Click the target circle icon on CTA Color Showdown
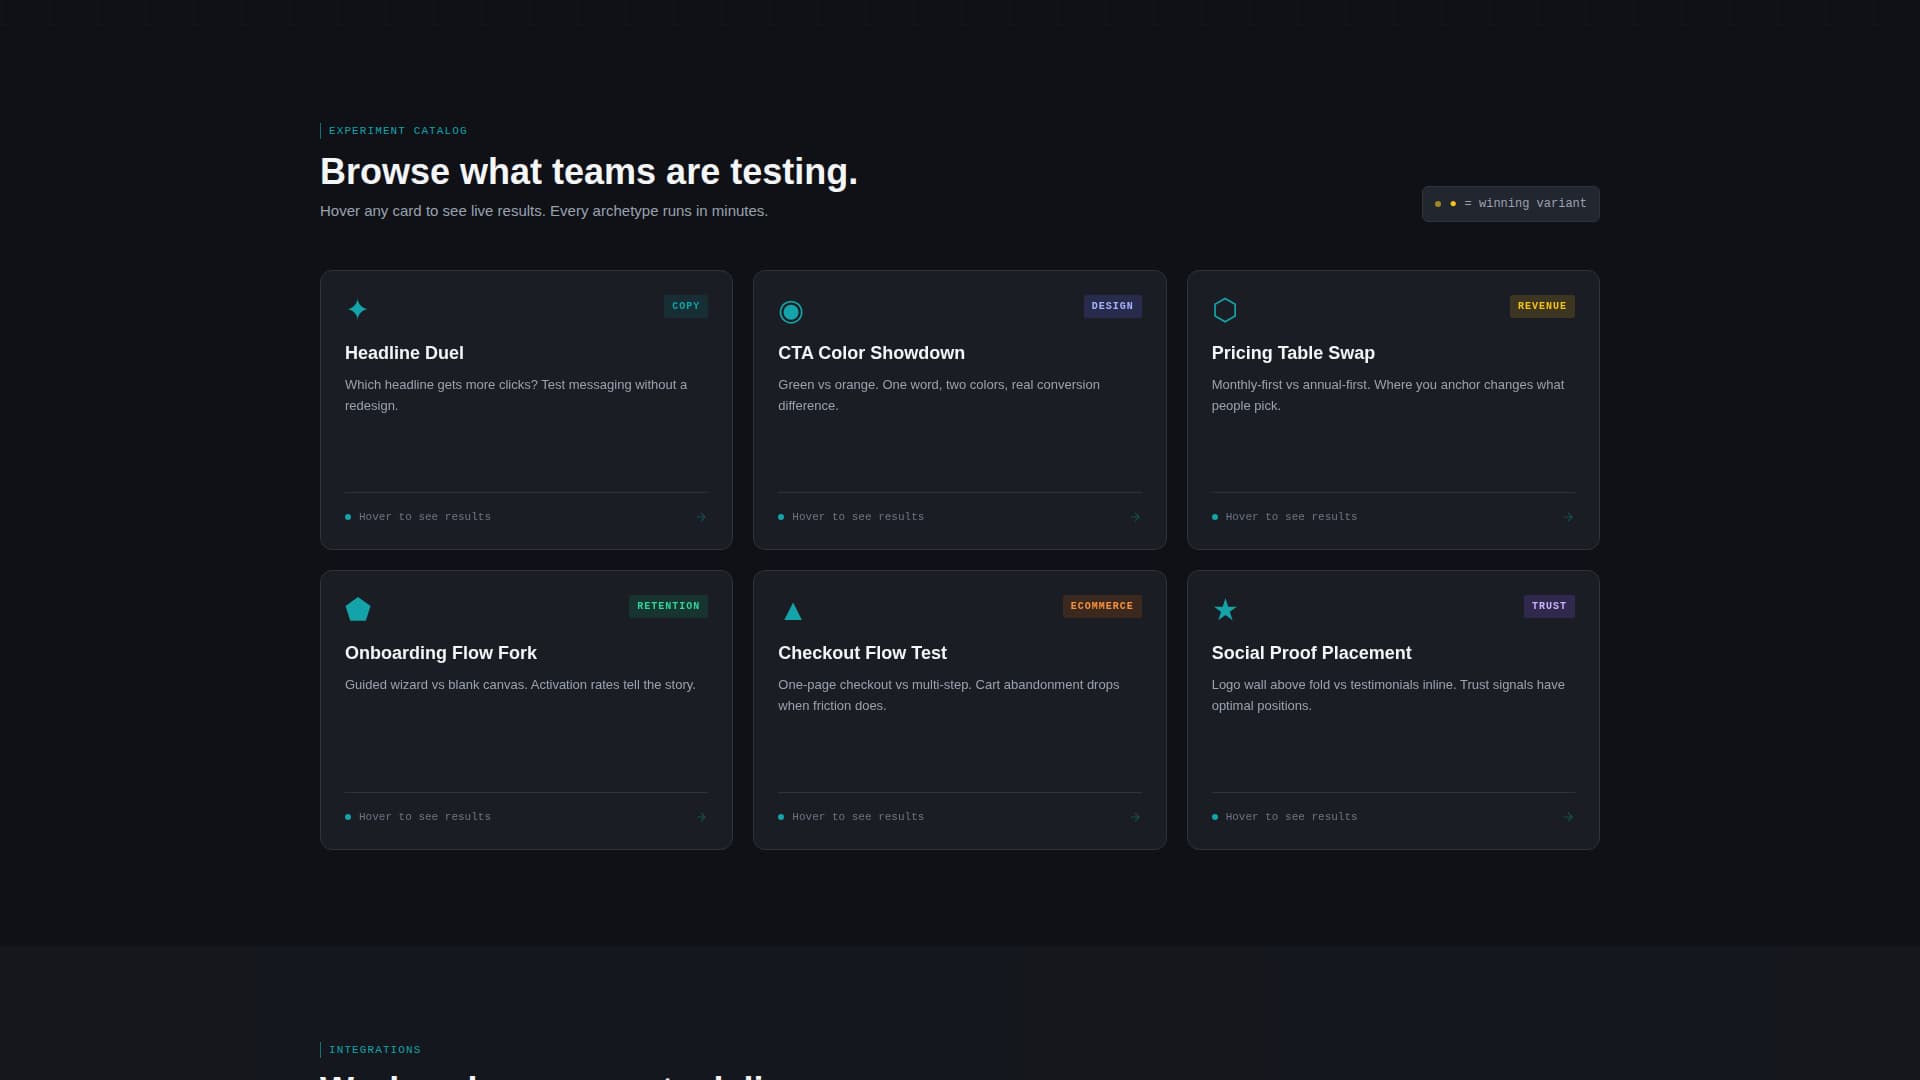 tap(790, 311)
